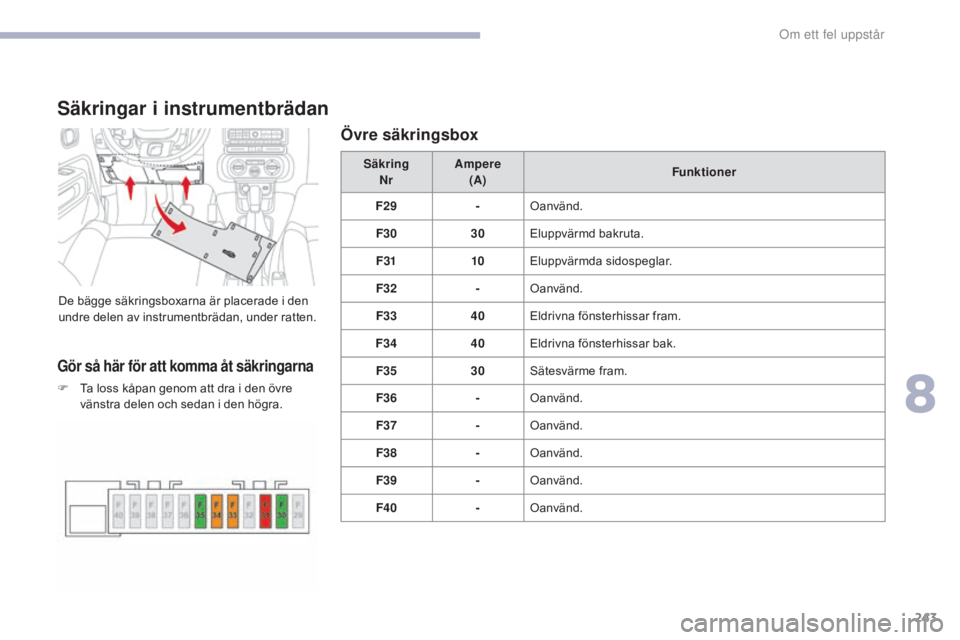Click the 'F33' table cell

click(386, 316)
